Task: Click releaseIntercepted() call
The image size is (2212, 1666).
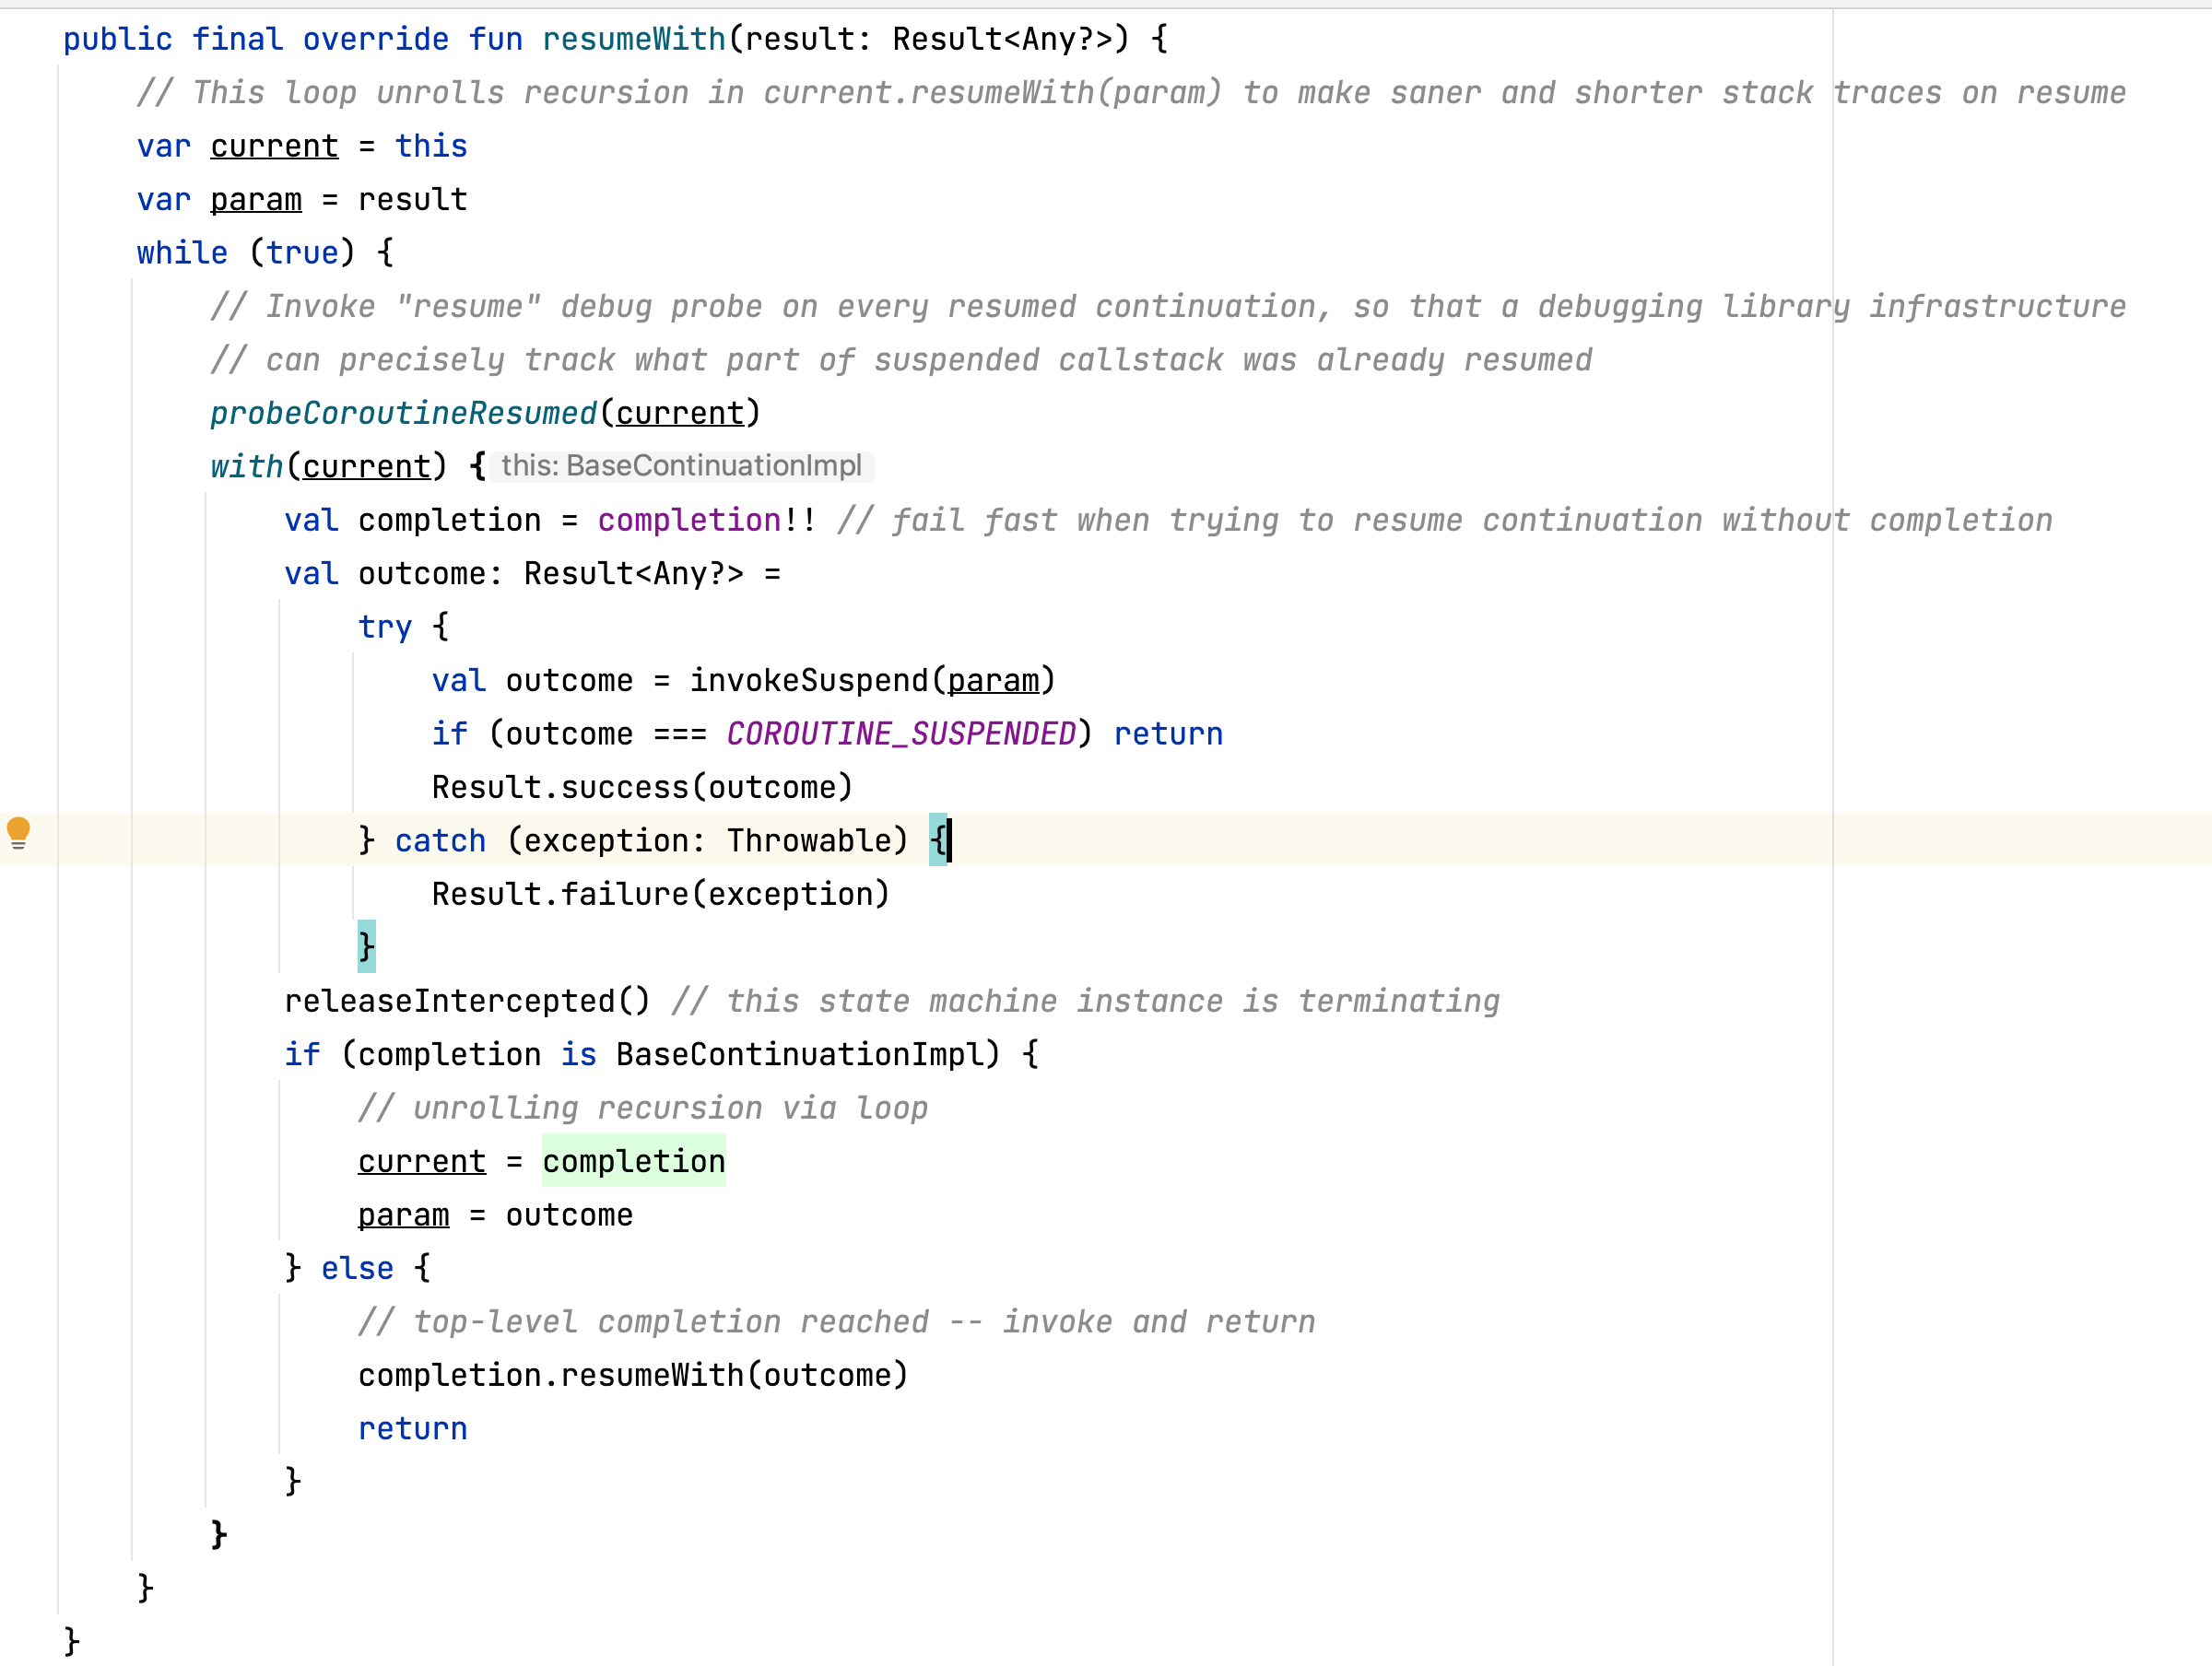Action: [x=466, y=1001]
